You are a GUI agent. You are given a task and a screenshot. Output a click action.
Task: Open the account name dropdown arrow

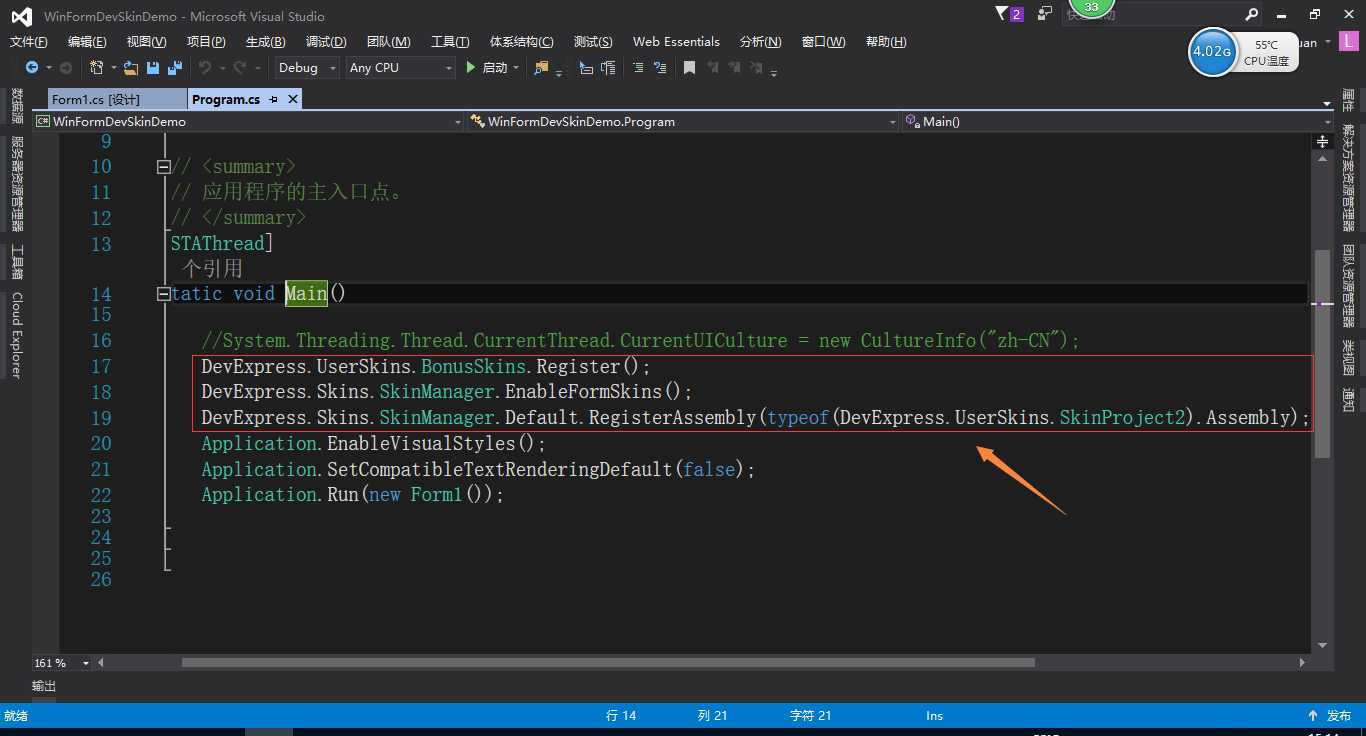[x=1327, y=42]
